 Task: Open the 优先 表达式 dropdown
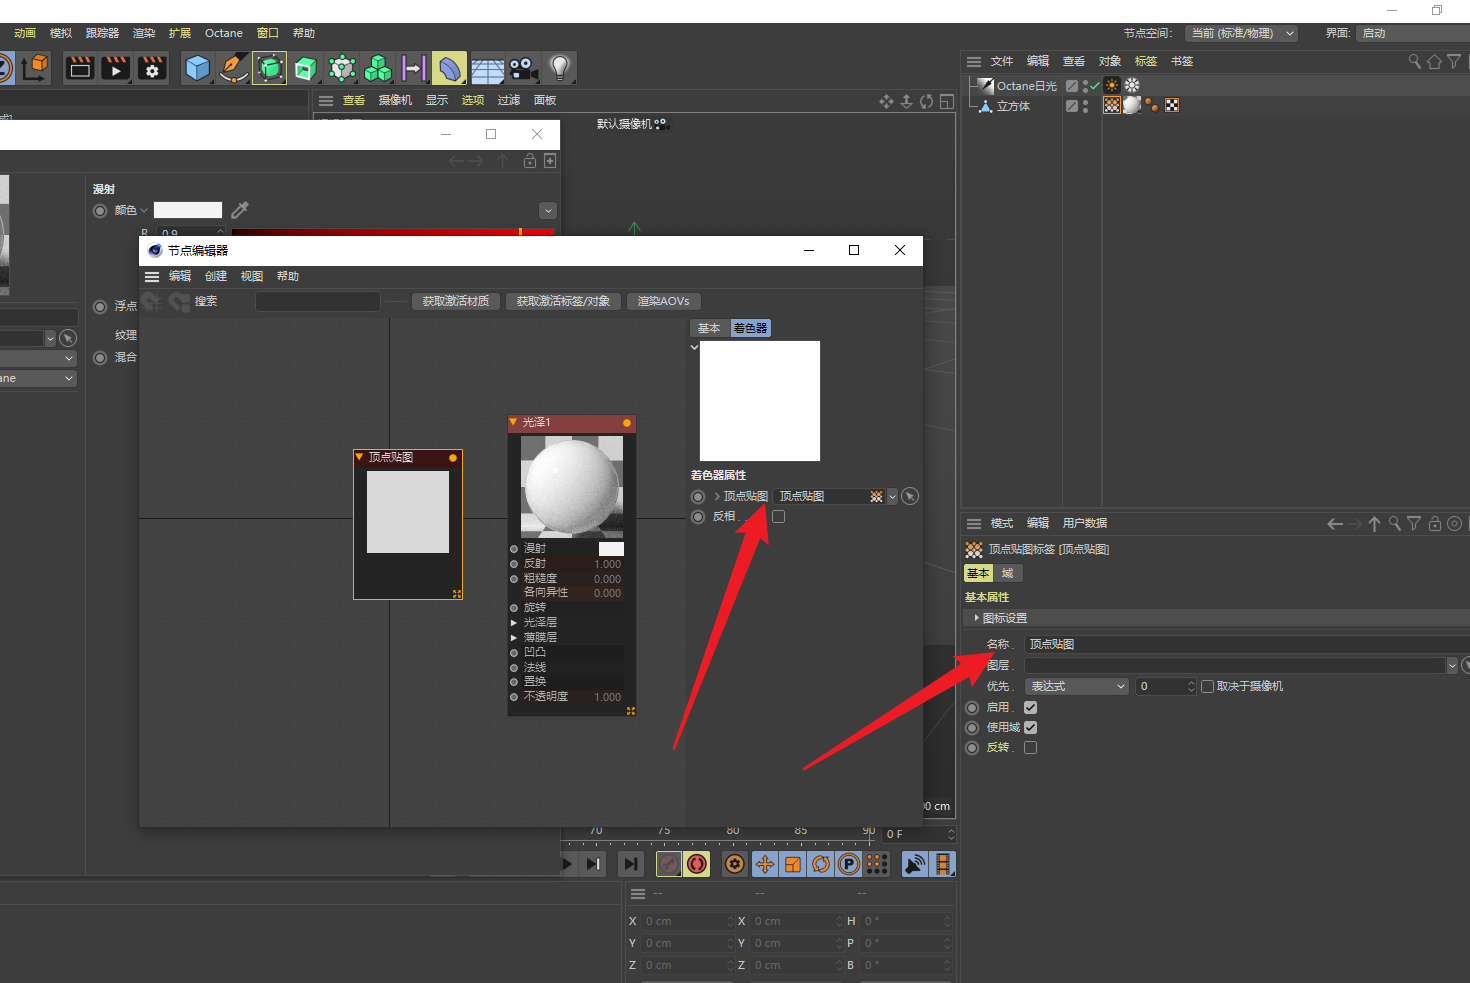[1078, 686]
